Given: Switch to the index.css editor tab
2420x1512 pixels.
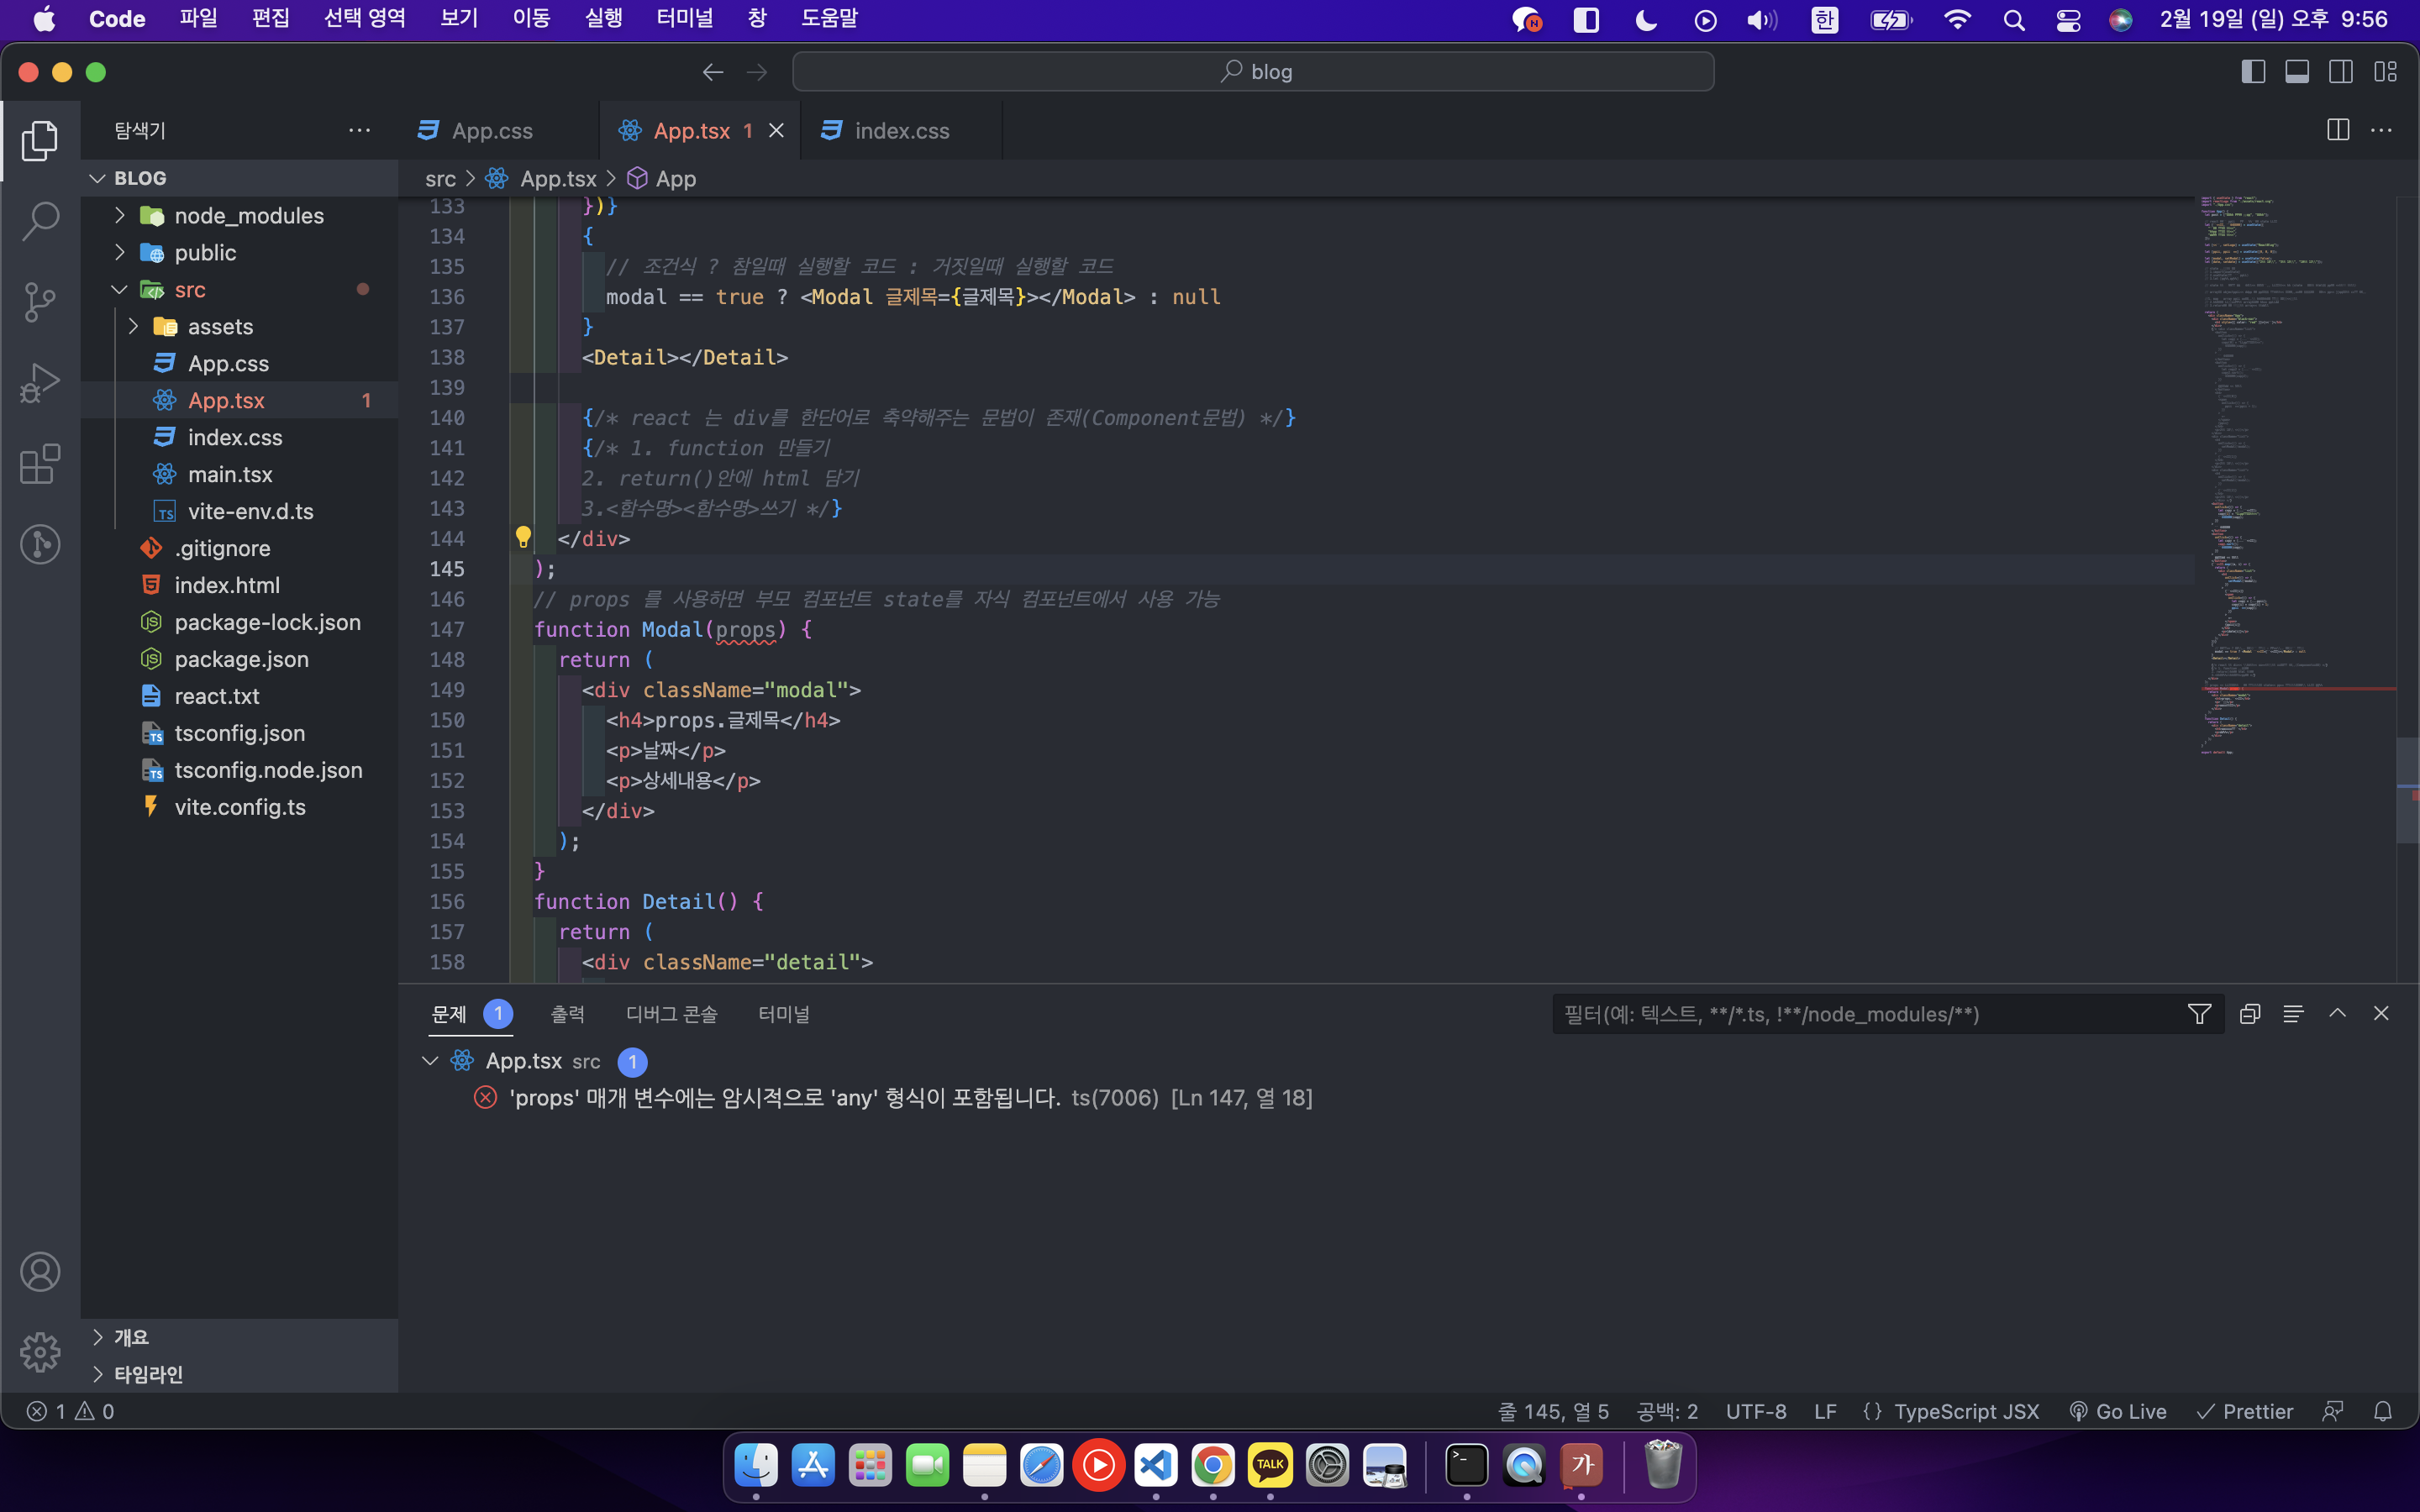Looking at the screenshot, I should tap(901, 131).
